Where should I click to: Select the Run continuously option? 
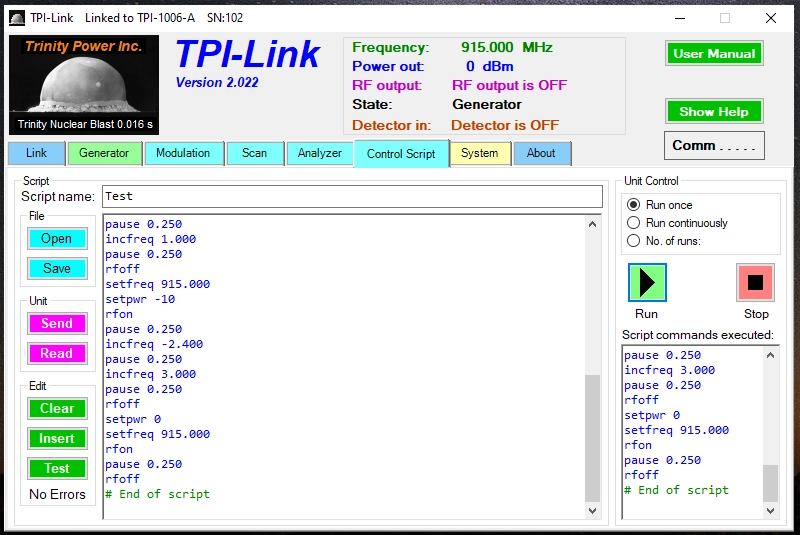[x=633, y=223]
